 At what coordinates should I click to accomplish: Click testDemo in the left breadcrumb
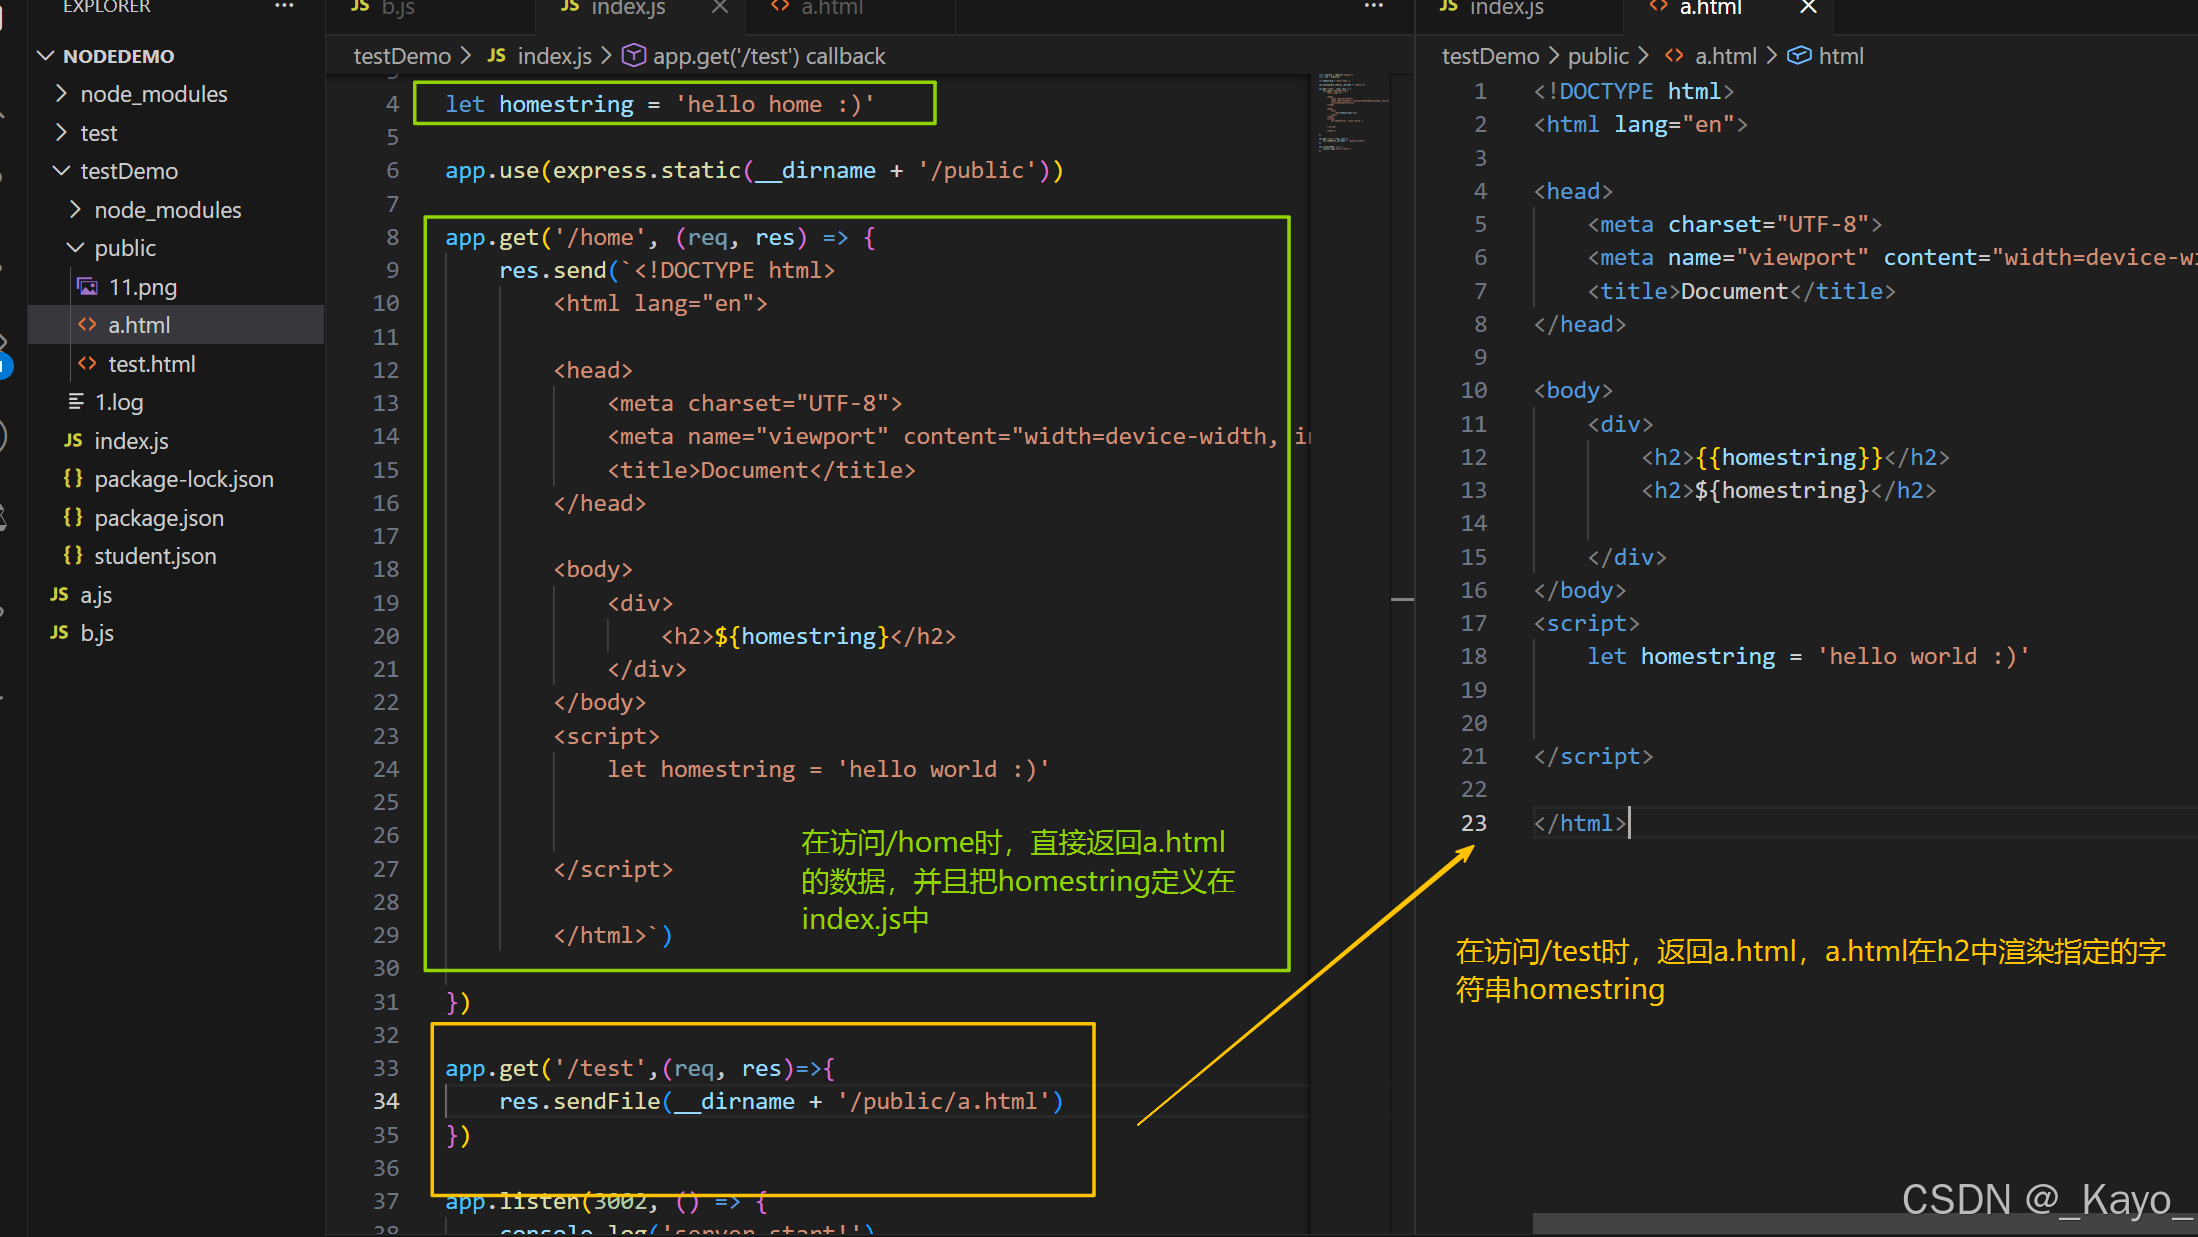(x=401, y=56)
